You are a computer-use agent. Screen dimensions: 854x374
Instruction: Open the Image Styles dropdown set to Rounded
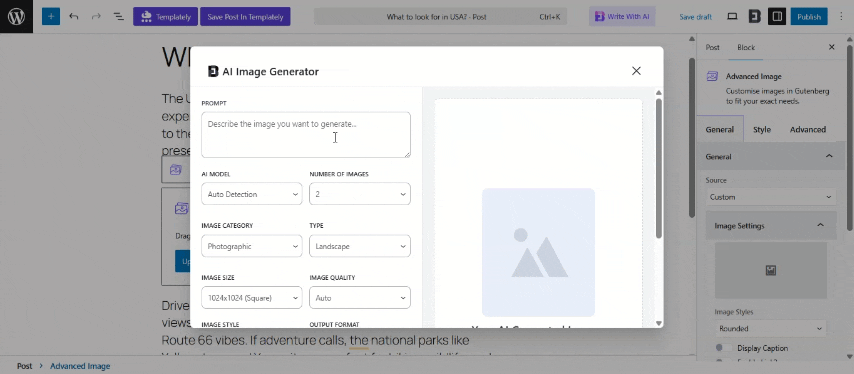(x=771, y=328)
